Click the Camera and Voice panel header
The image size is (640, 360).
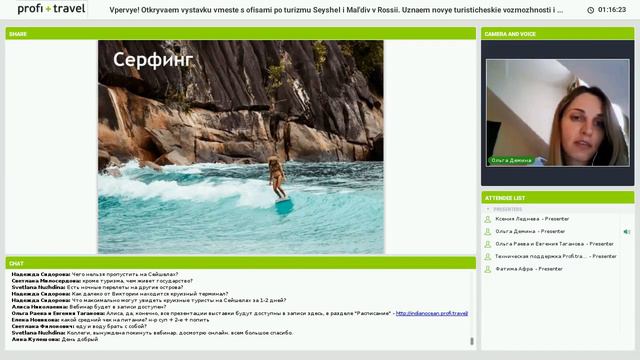click(x=558, y=34)
